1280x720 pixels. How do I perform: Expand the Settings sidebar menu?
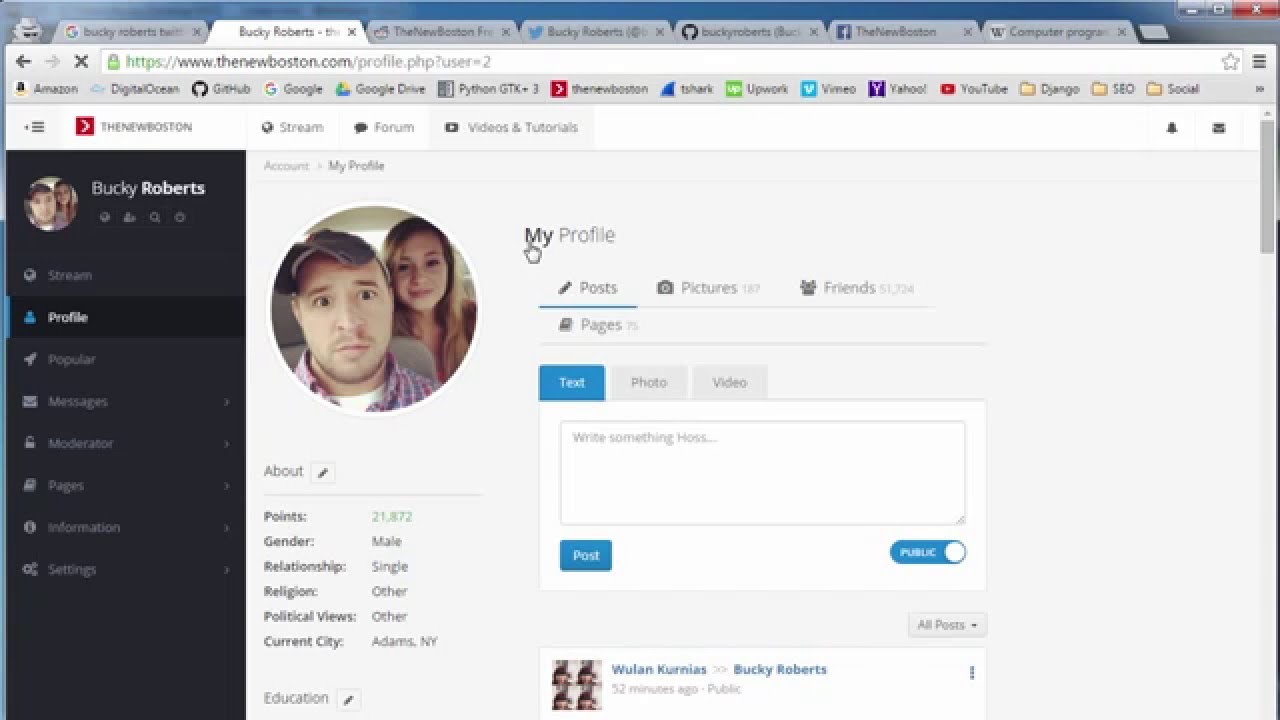click(126, 569)
